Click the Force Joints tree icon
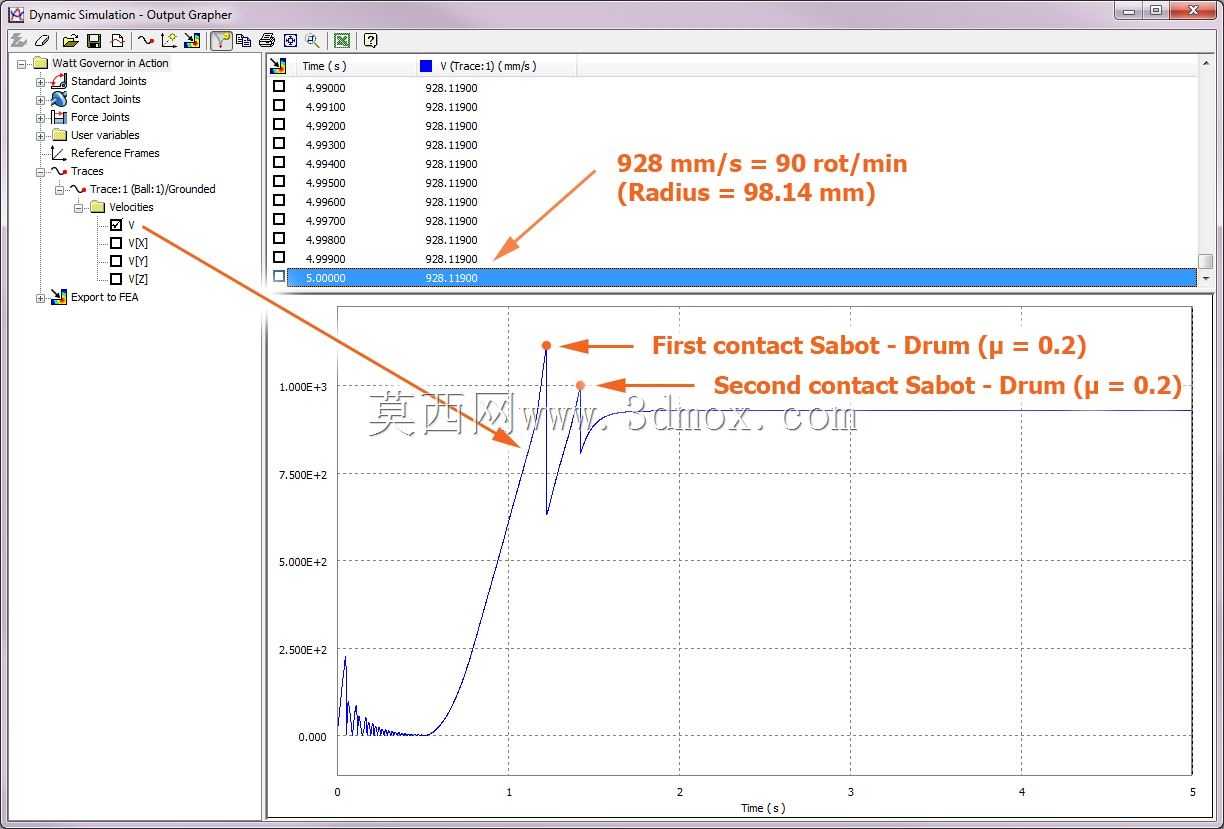This screenshot has width=1224, height=829. pyautogui.click(x=59, y=117)
